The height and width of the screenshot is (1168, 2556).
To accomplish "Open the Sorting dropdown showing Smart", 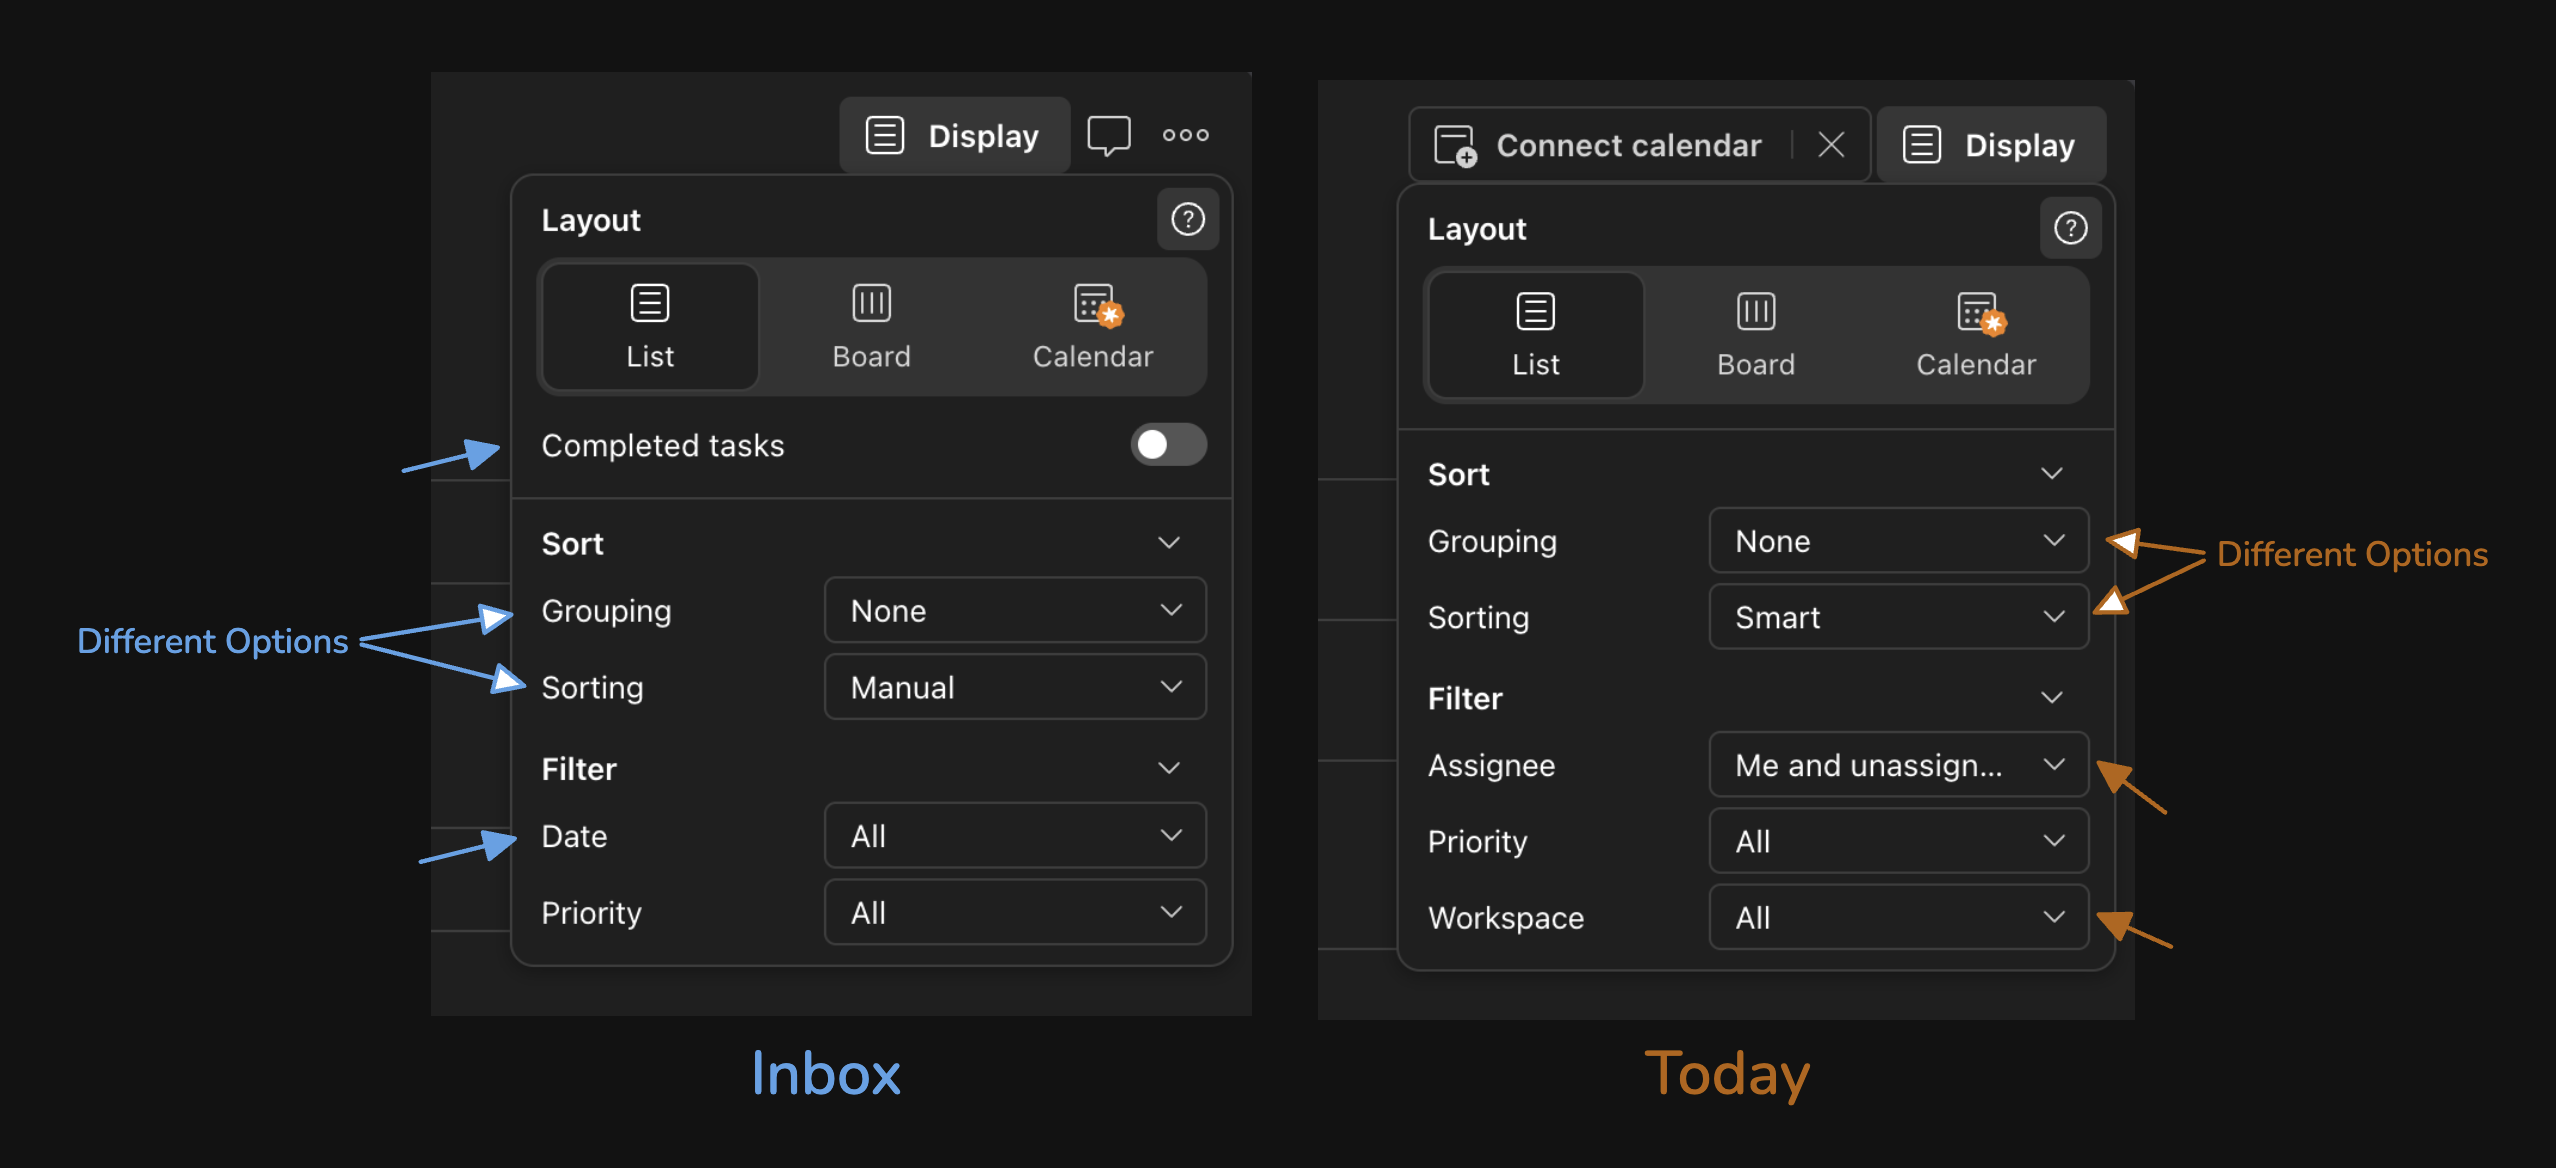I will coord(1897,617).
